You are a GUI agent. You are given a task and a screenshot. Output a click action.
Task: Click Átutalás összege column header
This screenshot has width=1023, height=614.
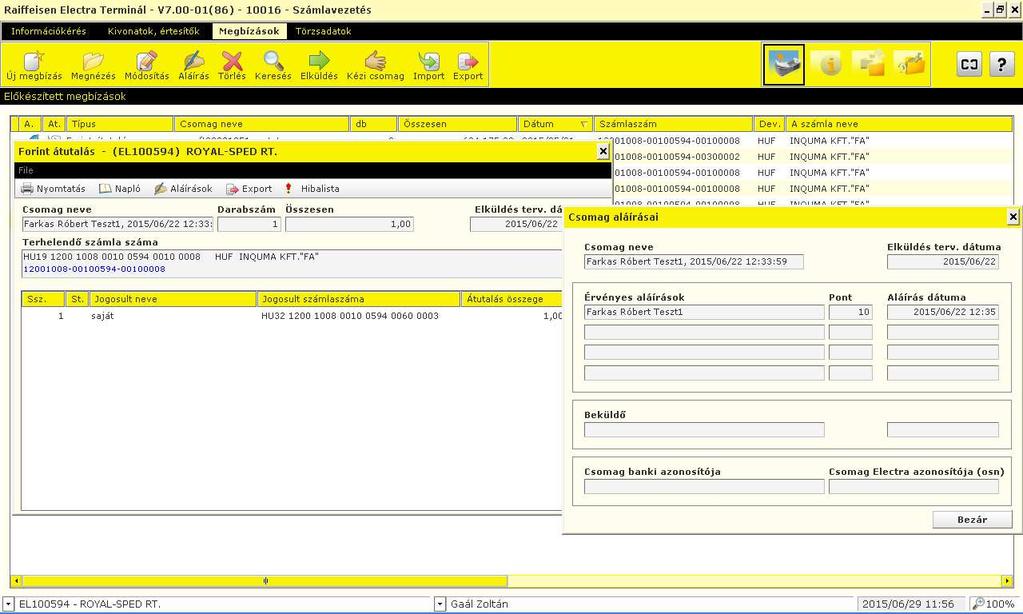click(x=512, y=299)
